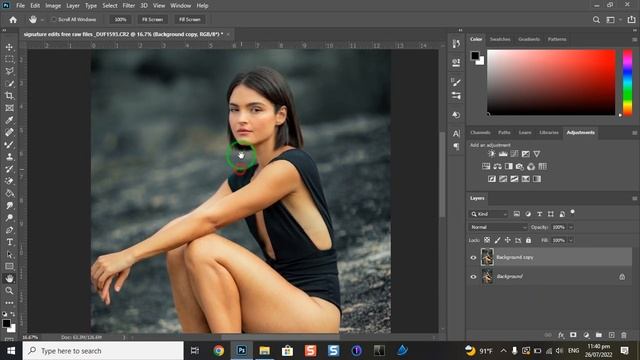The image size is (640, 360).
Task: Select the Crop tool
Action: click(9, 96)
